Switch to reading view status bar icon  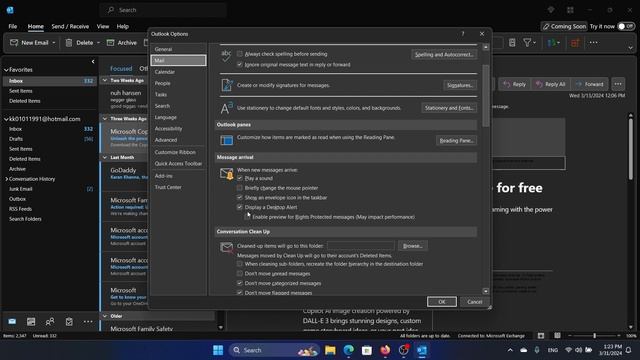(x=557, y=336)
